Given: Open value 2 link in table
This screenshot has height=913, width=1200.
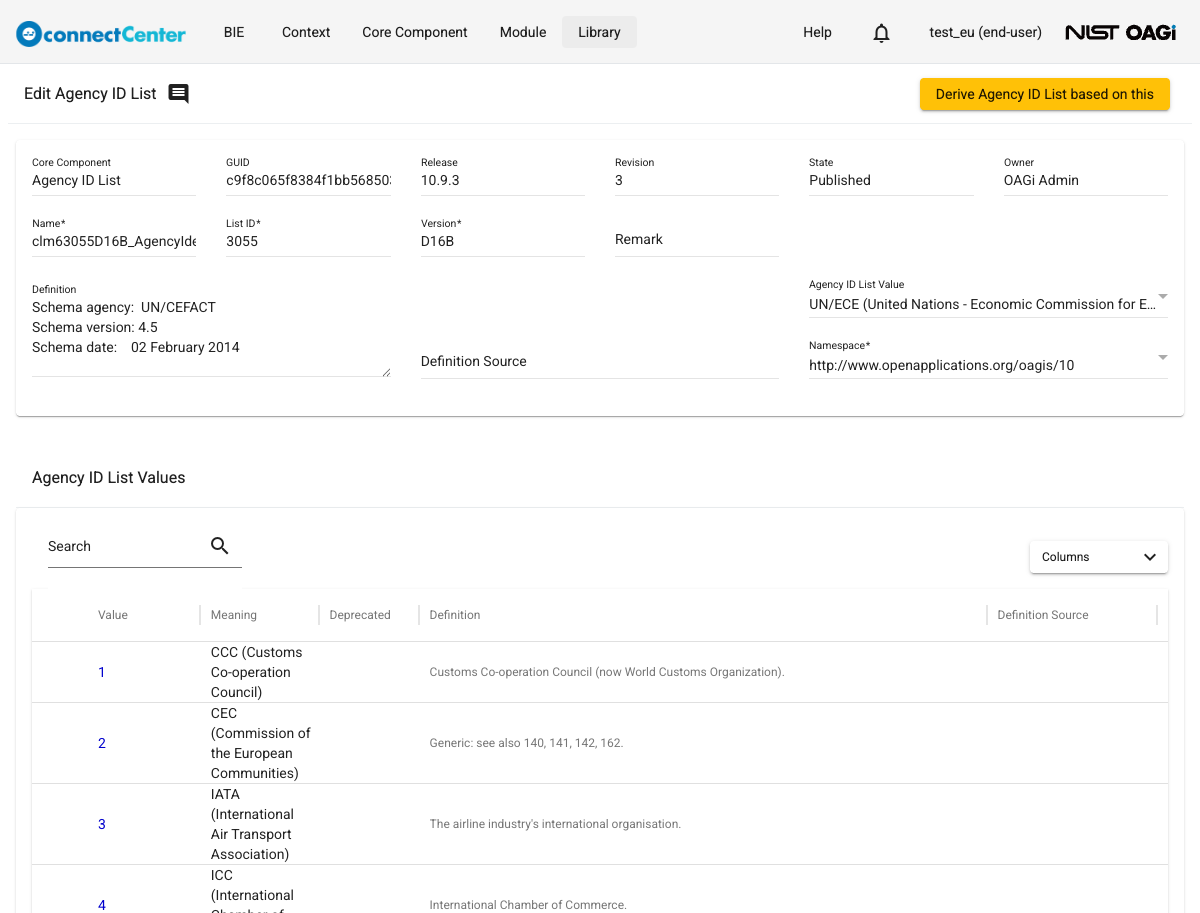Looking at the screenshot, I should (x=102, y=743).
